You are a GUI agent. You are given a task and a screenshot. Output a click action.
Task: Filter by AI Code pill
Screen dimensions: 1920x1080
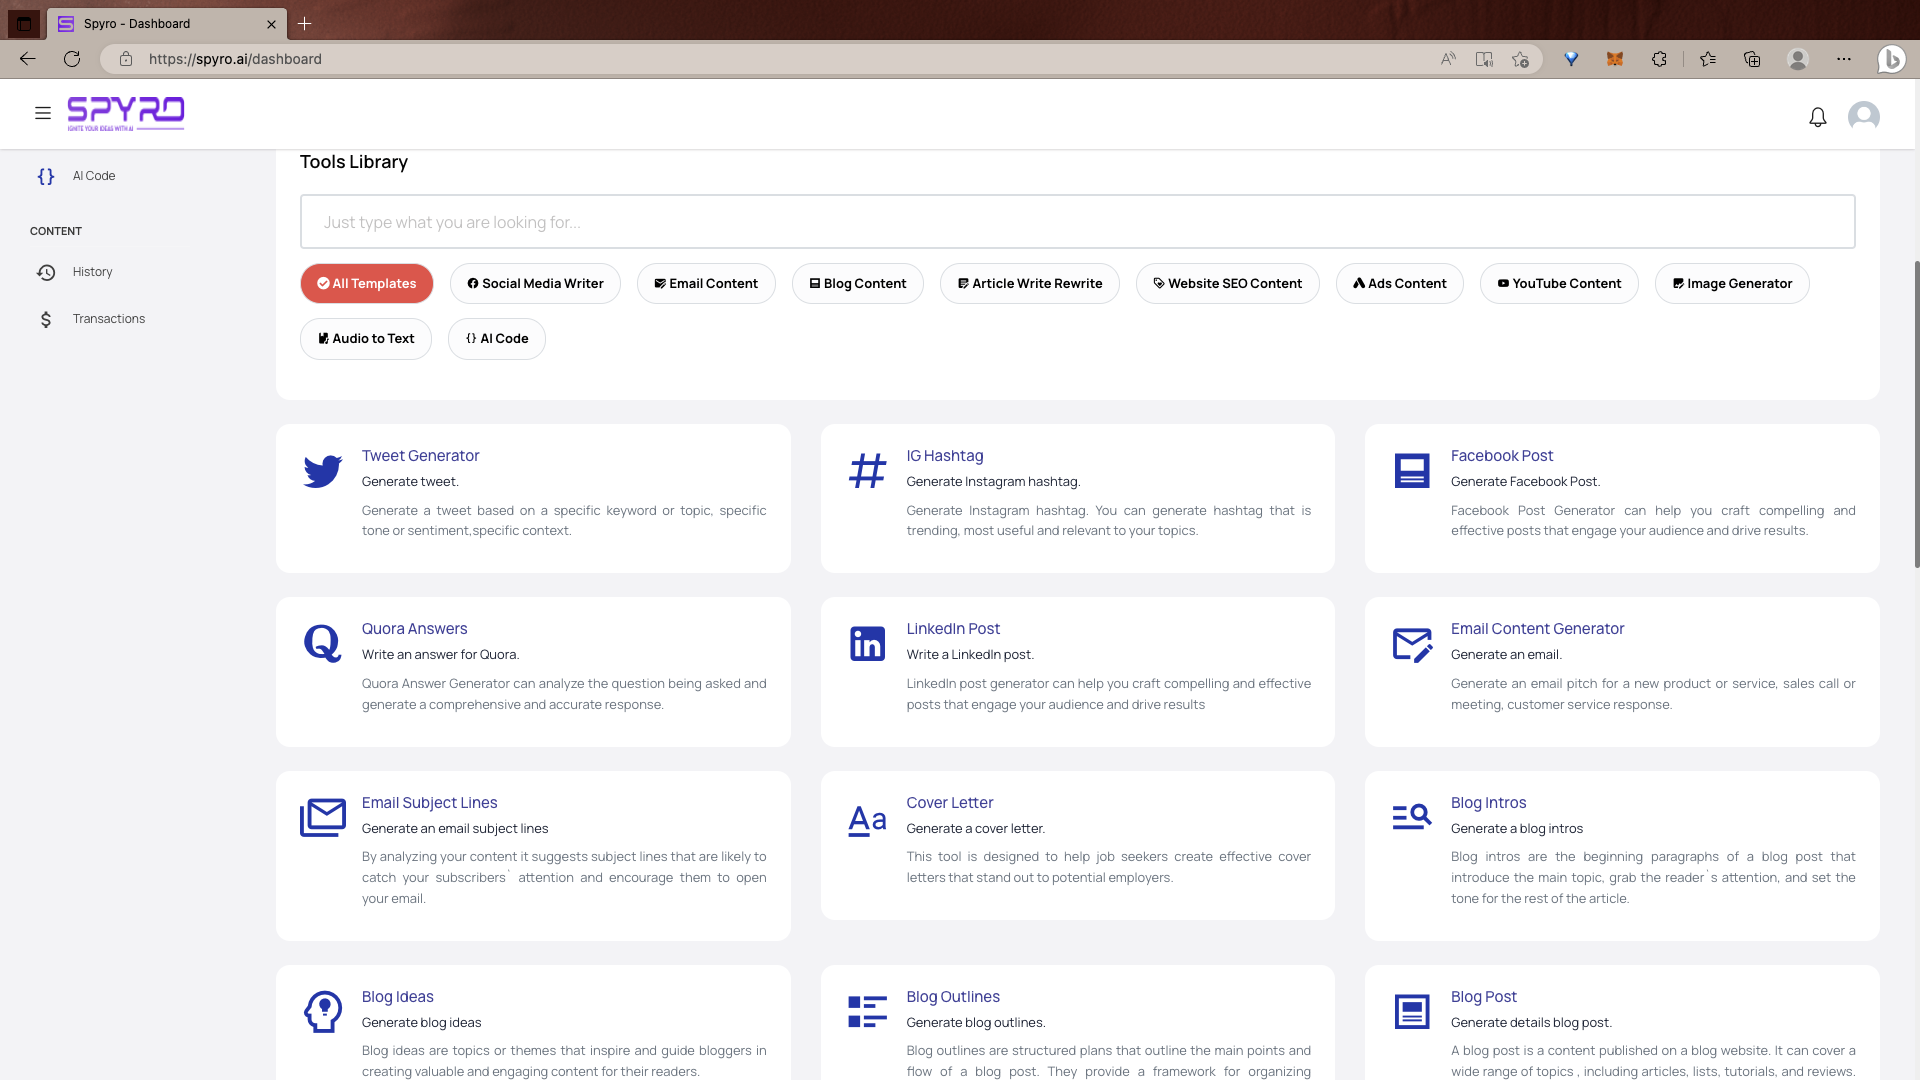pyautogui.click(x=497, y=339)
